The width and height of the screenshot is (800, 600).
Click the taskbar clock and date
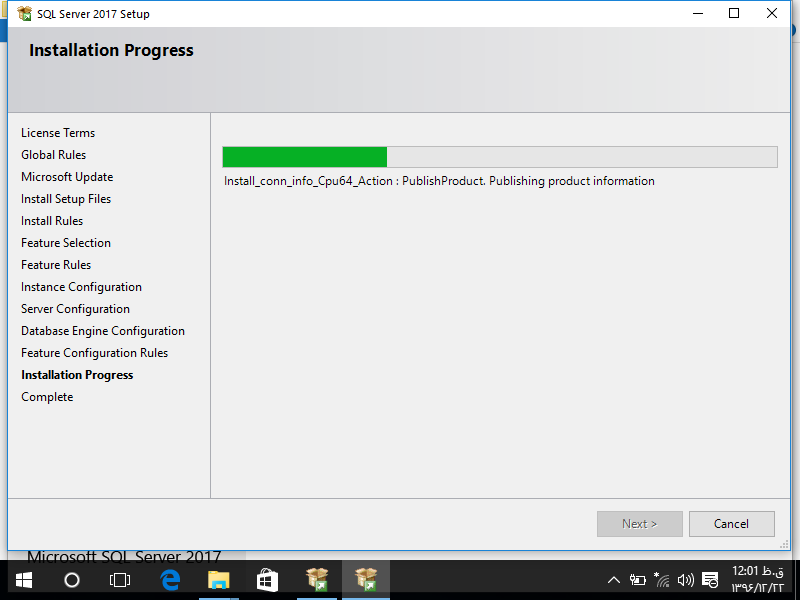point(758,579)
